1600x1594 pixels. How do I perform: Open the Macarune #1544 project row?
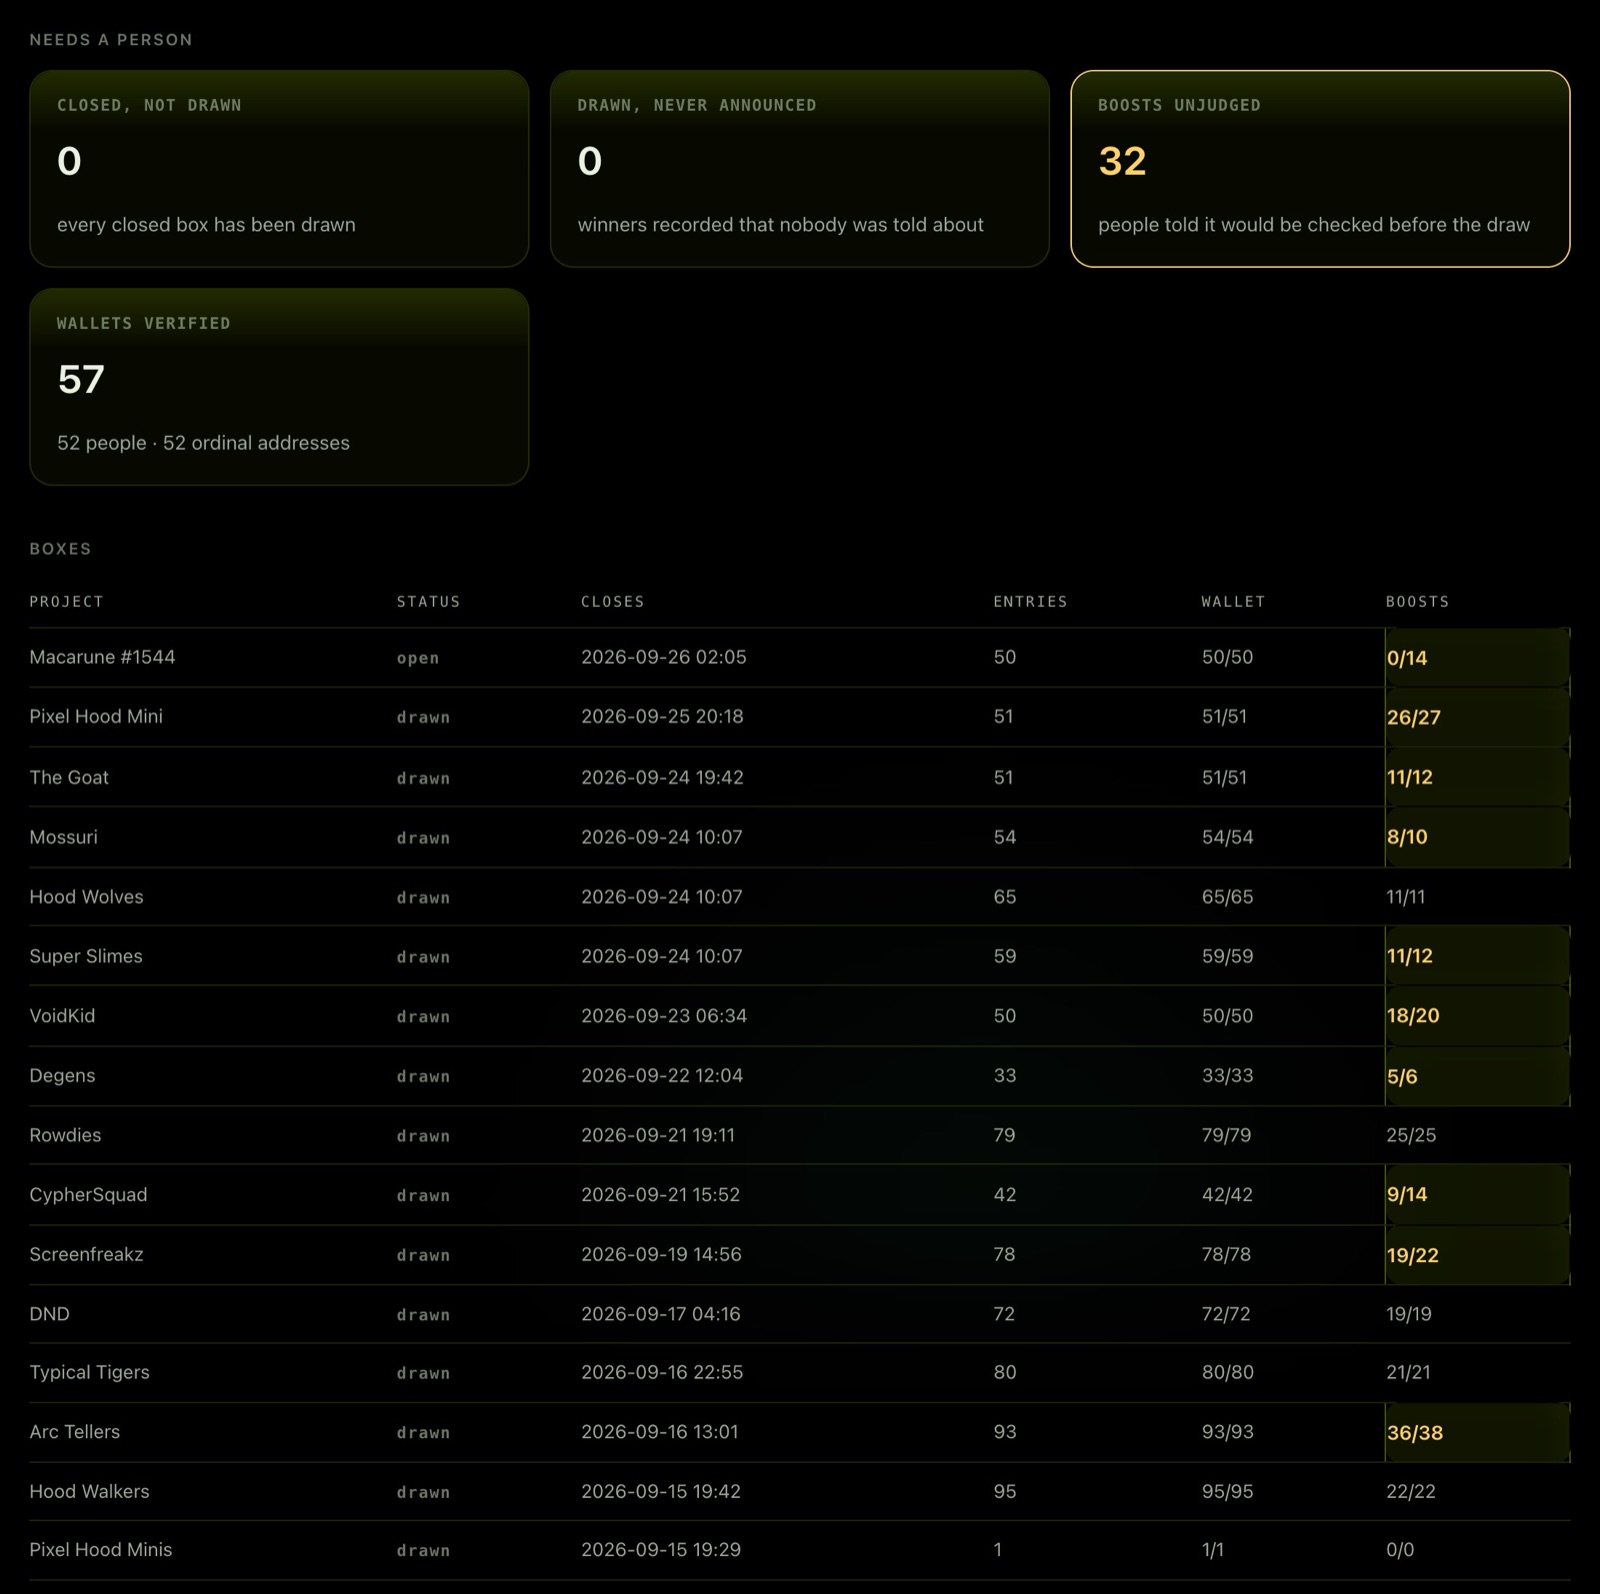(800, 657)
